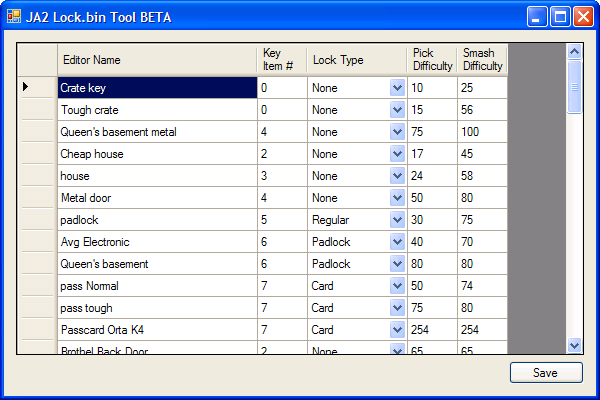Click the Save button
600x400 pixels.
(x=545, y=372)
